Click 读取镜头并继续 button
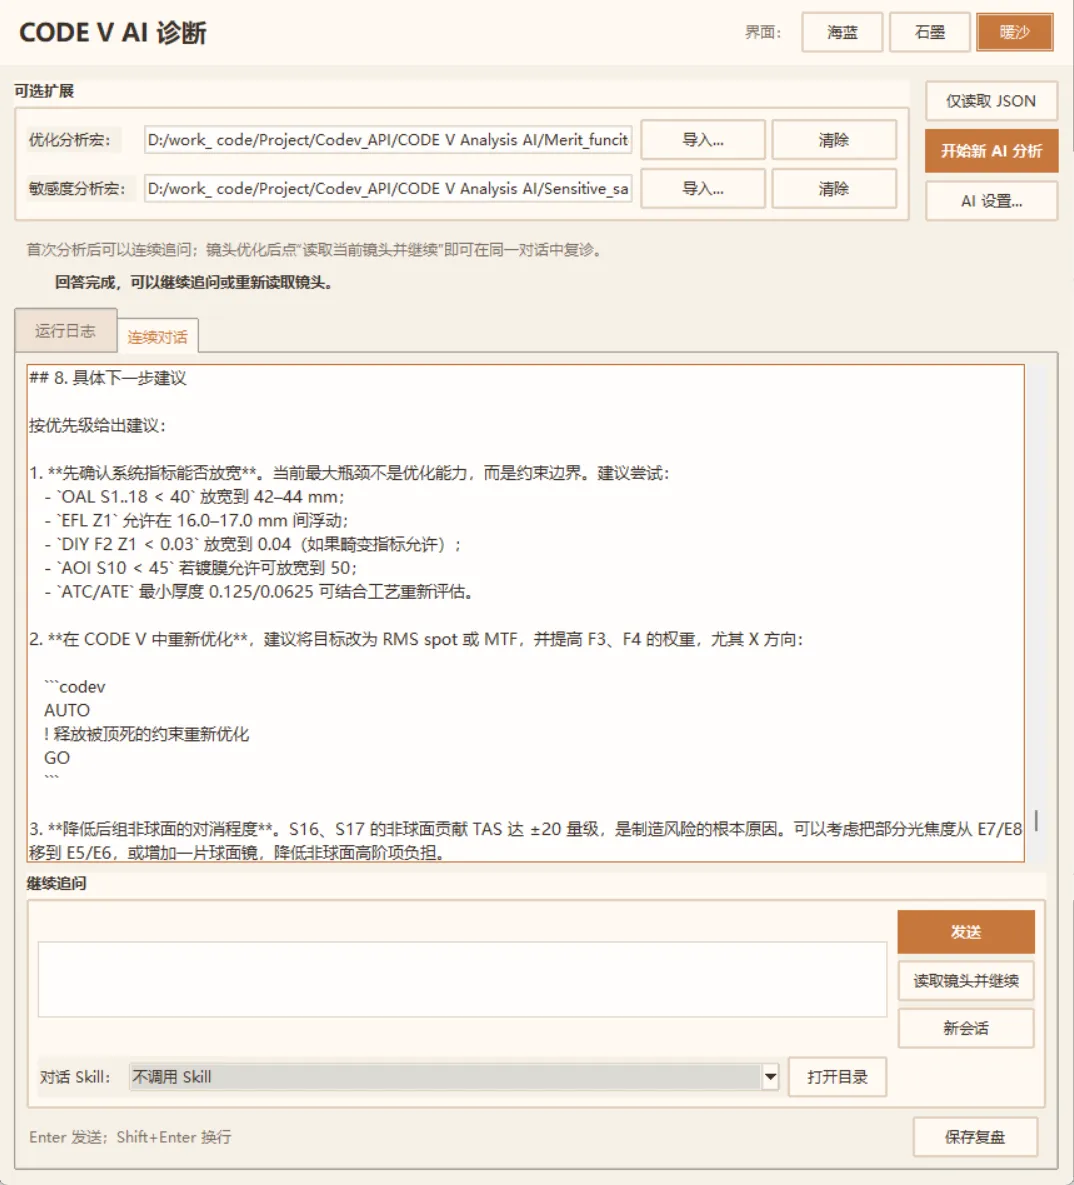Image resolution: width=1074 pixels, height=1185 pixels. [966, 981]
